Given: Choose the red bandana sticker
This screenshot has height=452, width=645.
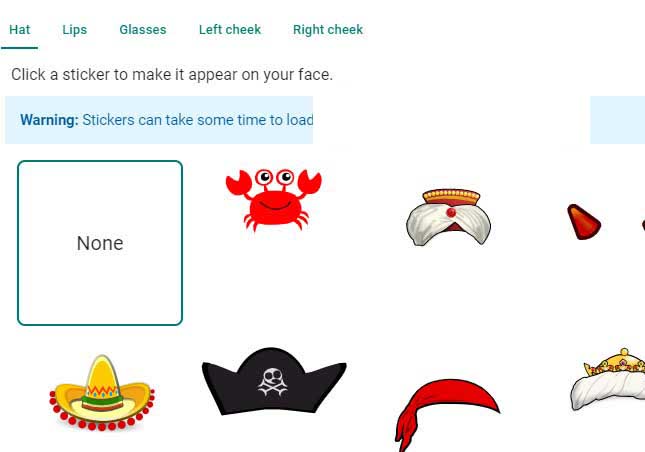Looking at the screenshot, I should point(447,415).
